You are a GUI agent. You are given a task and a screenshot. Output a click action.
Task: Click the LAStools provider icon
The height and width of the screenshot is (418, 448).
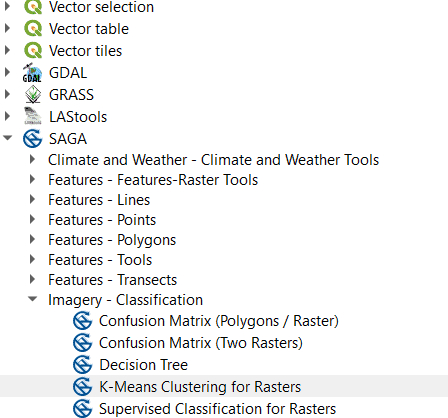(x=33, y=116)
